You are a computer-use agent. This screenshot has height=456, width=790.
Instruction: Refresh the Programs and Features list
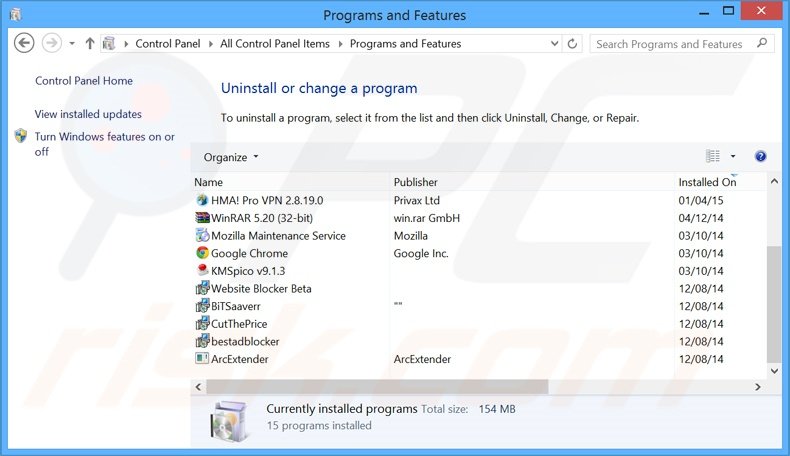[x=572, y=44]
